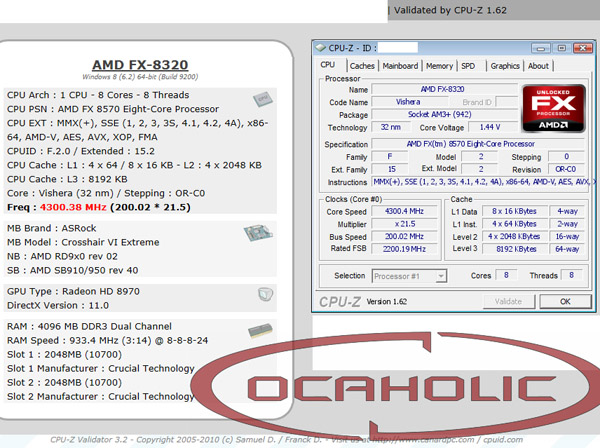This screenshot has width=600, height=448.
Task: Click the OK button
Action: pyautogui.click(x=565, y=301)
